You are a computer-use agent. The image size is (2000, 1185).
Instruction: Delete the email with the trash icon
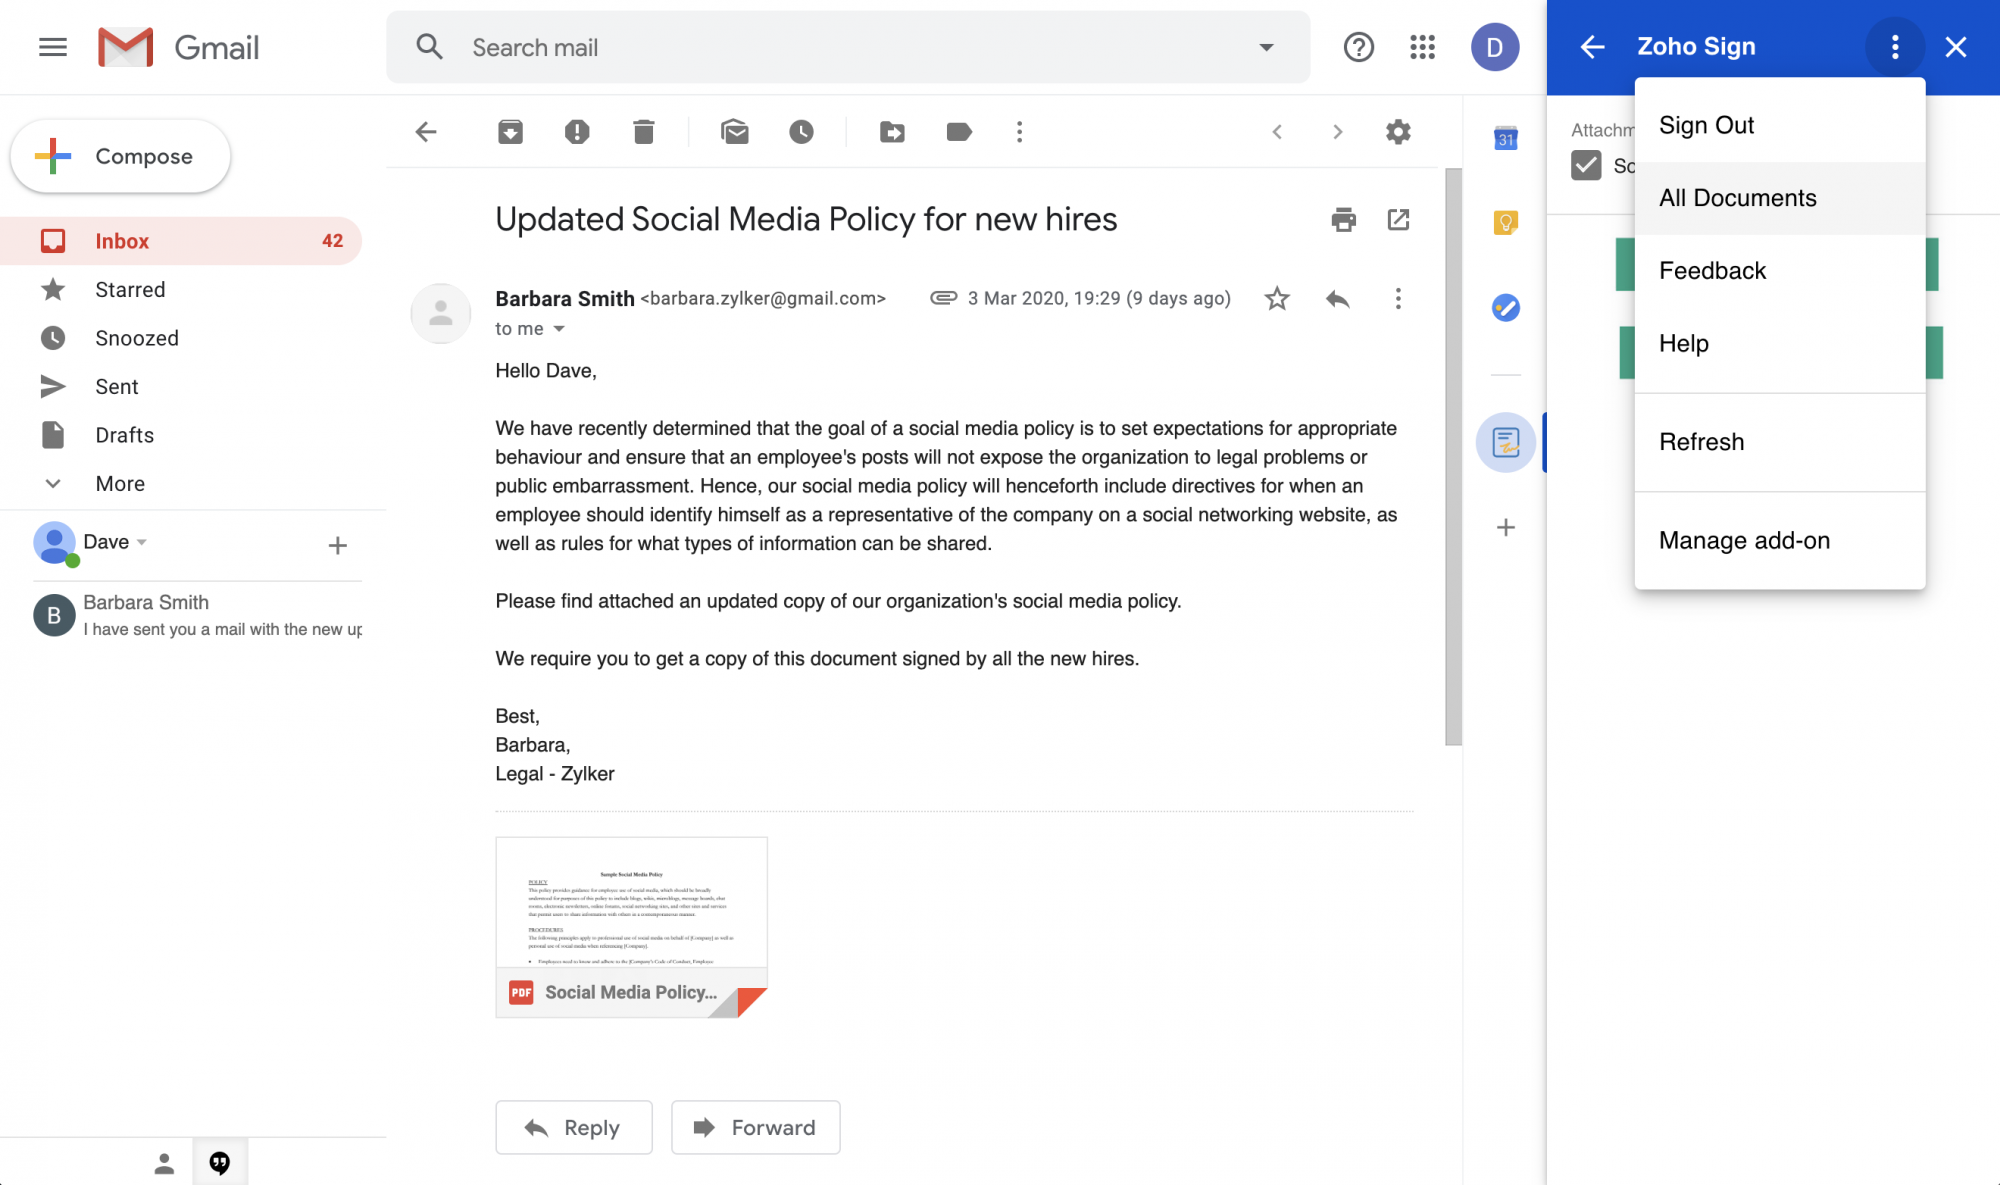643,132
